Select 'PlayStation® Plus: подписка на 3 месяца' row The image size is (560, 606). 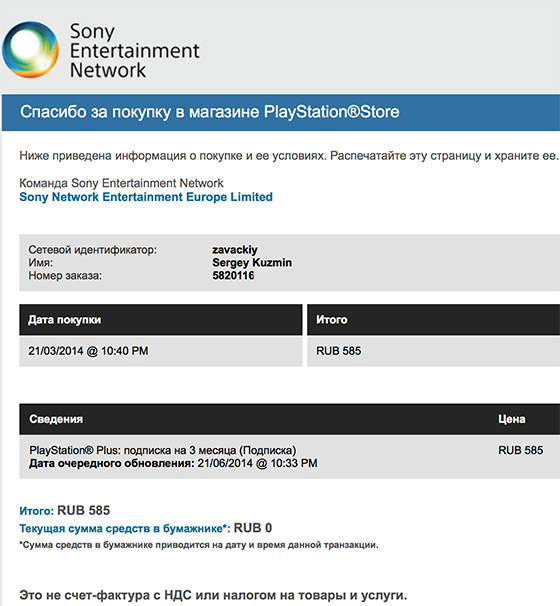tap(163, 450)
